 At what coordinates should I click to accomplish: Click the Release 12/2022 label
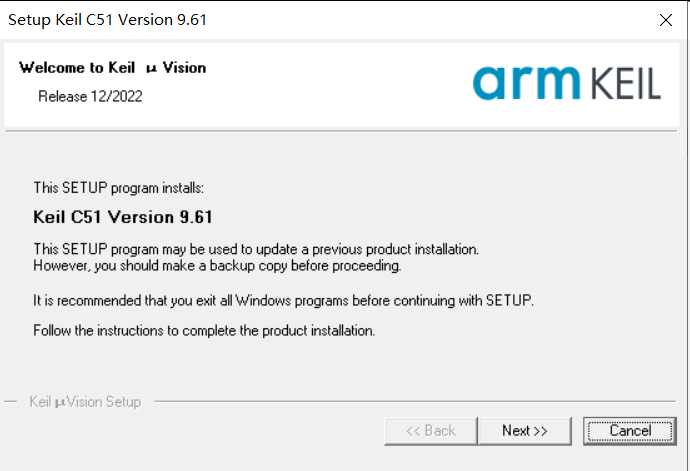tap(90, 96)
